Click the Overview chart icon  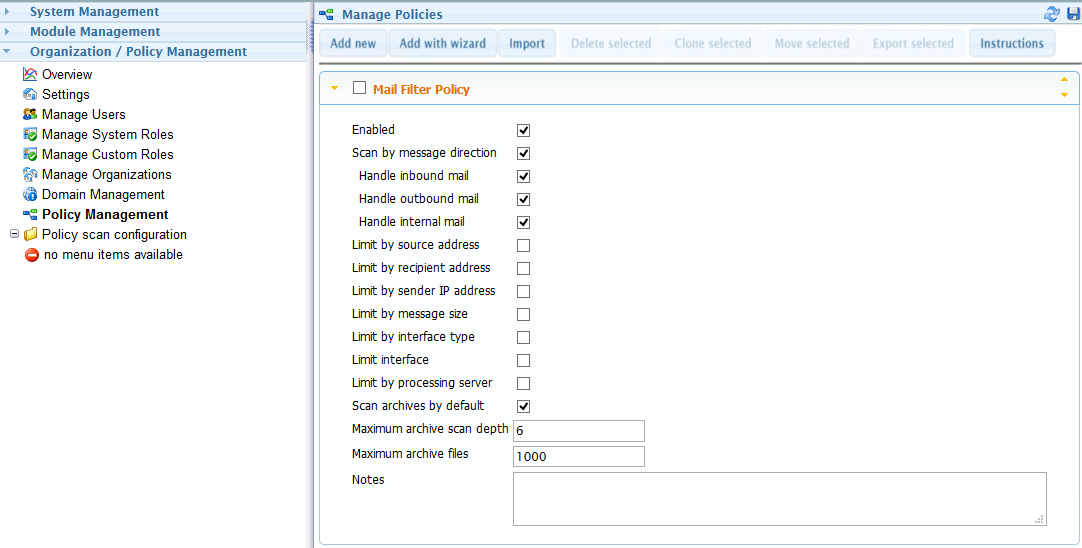coord(30,75)
